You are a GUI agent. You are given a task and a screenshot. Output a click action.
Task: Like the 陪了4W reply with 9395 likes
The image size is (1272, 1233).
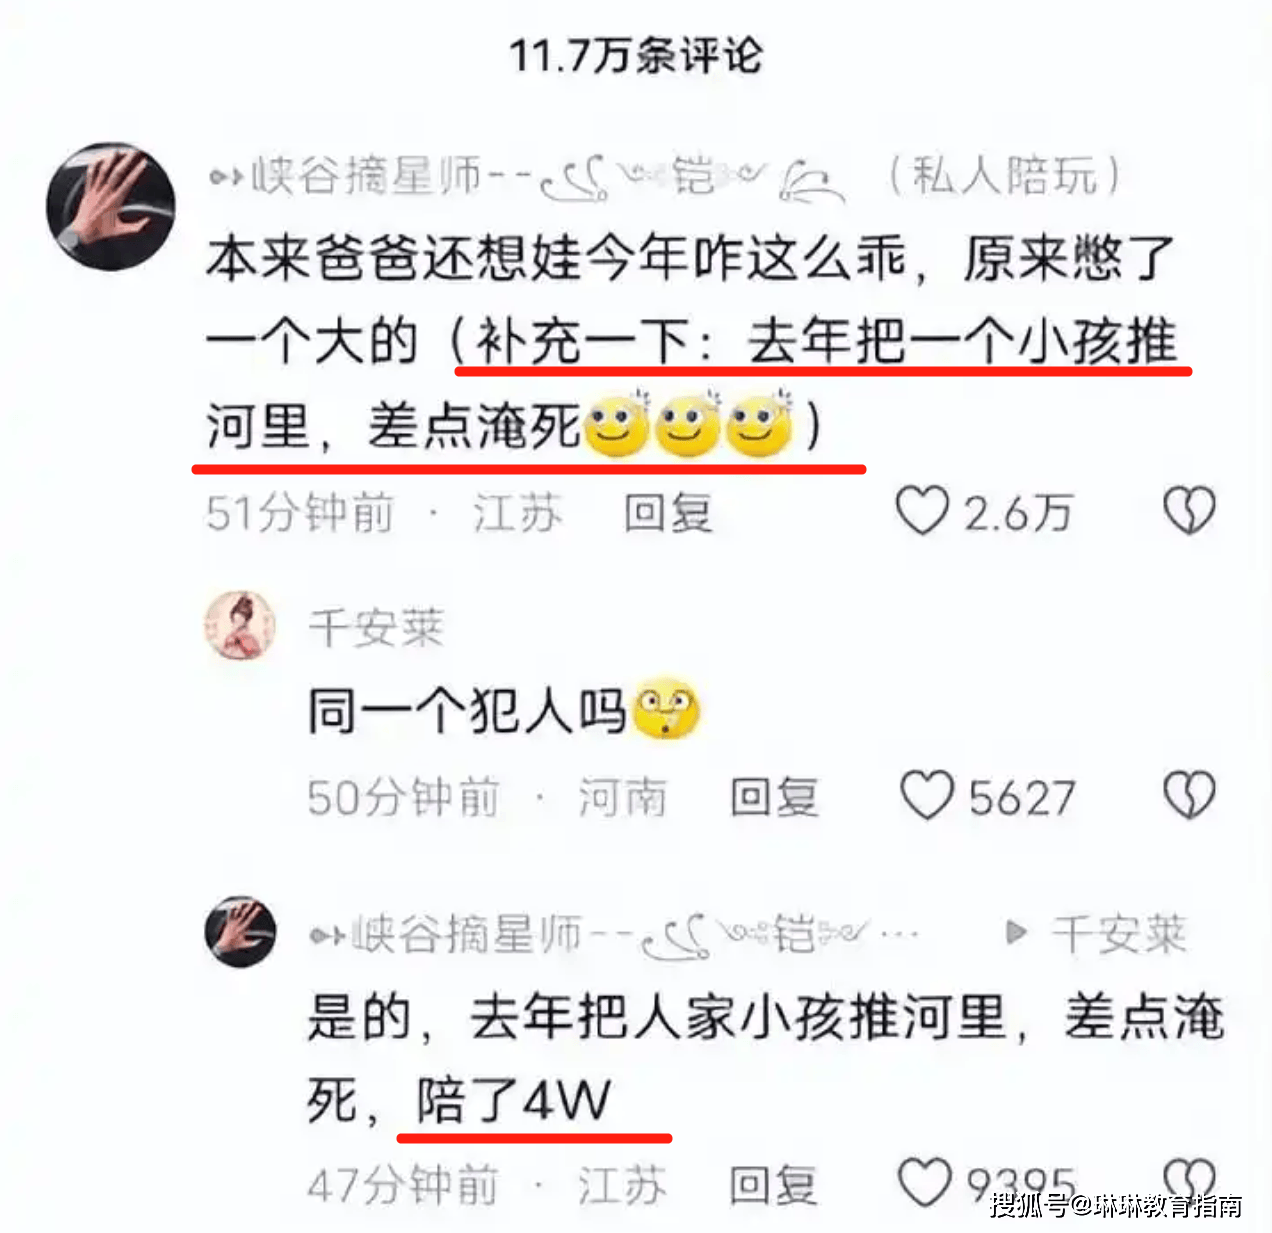click(x=925, y=1183)
